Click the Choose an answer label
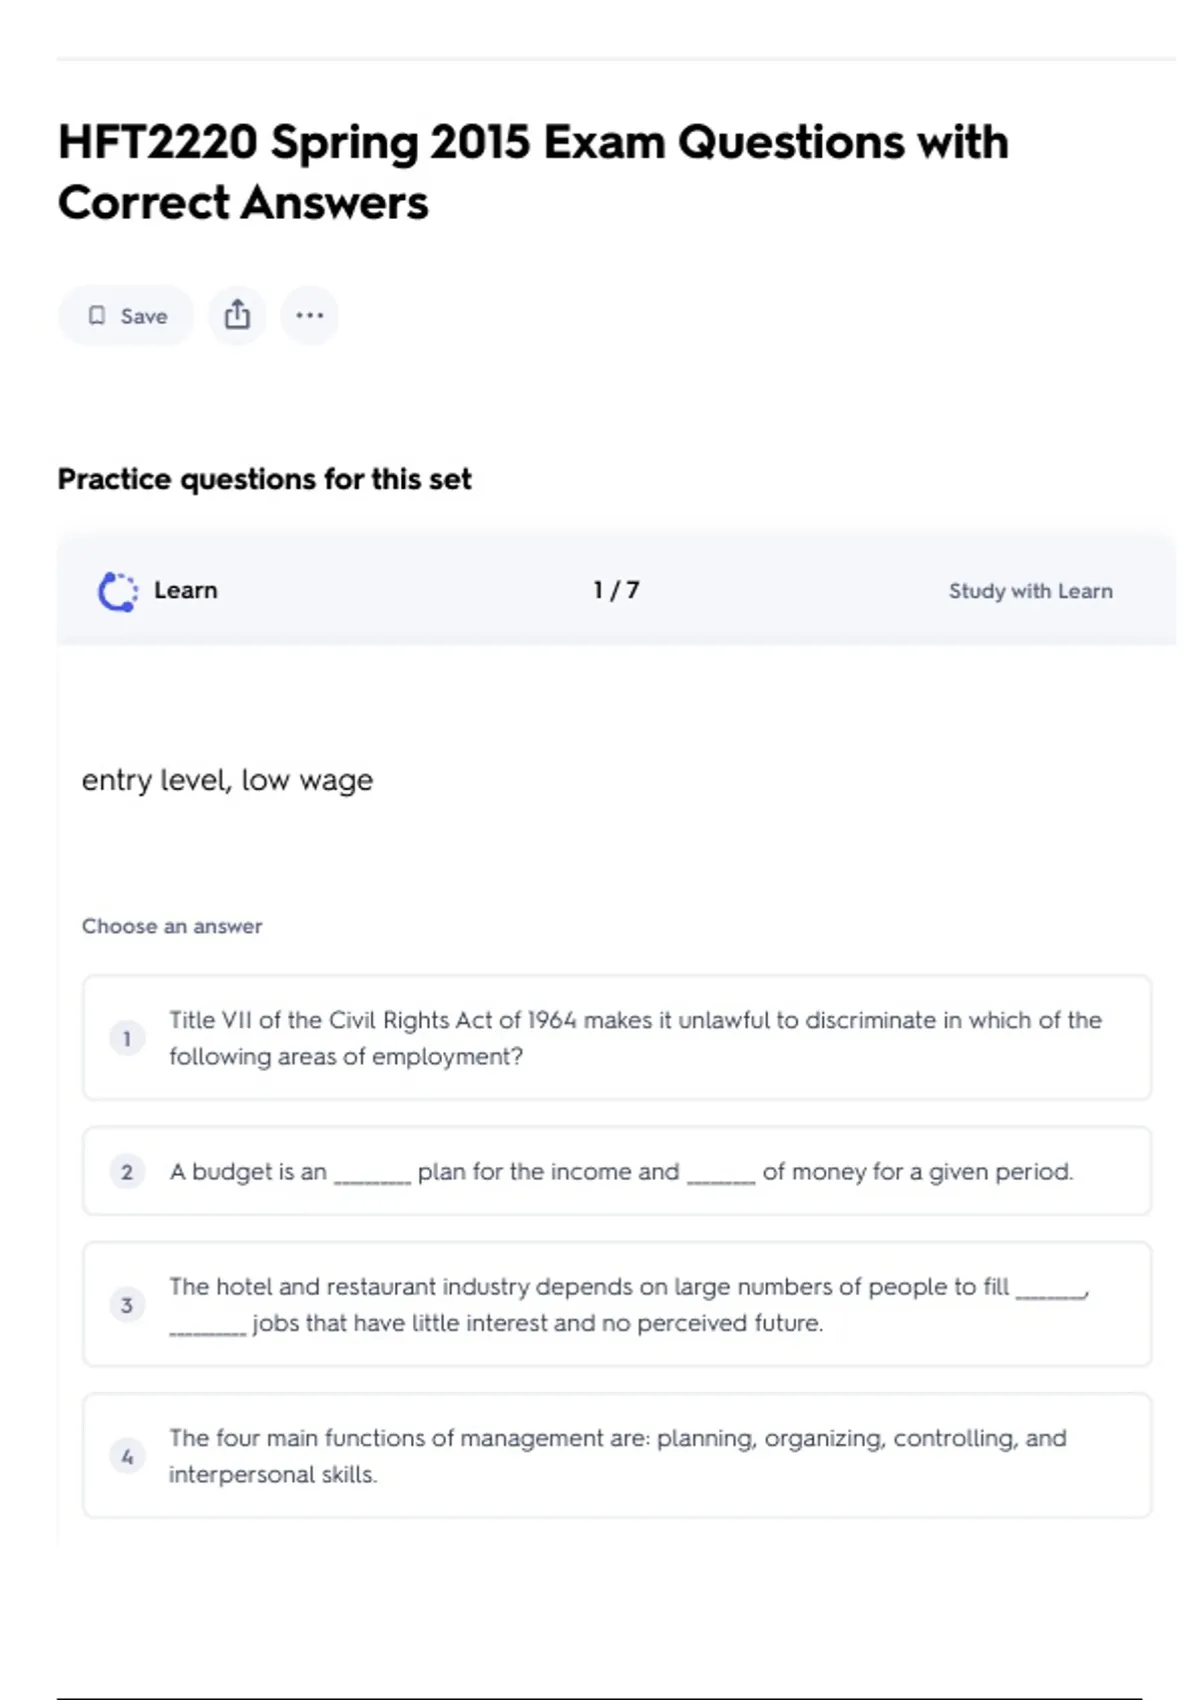Screen dimensions: 1200x1700 [172, 927]
